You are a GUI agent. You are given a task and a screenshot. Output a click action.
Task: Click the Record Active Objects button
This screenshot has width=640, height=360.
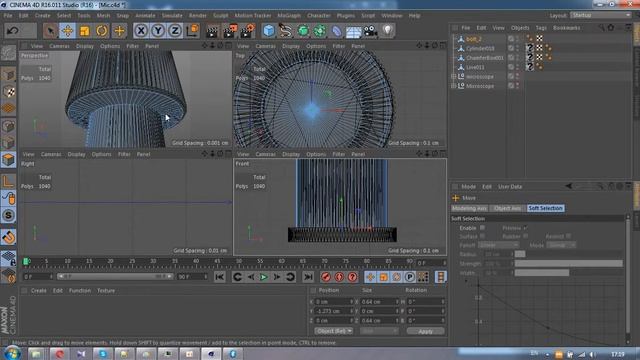325,277
